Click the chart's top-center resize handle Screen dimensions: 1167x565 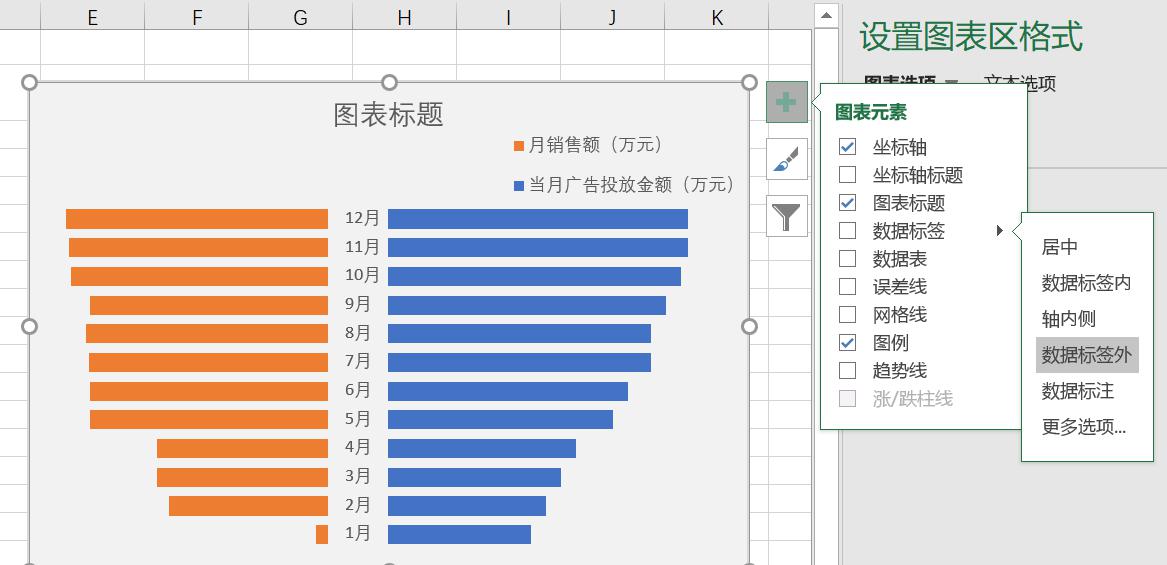pyautogui.click(x=389, y=83)
